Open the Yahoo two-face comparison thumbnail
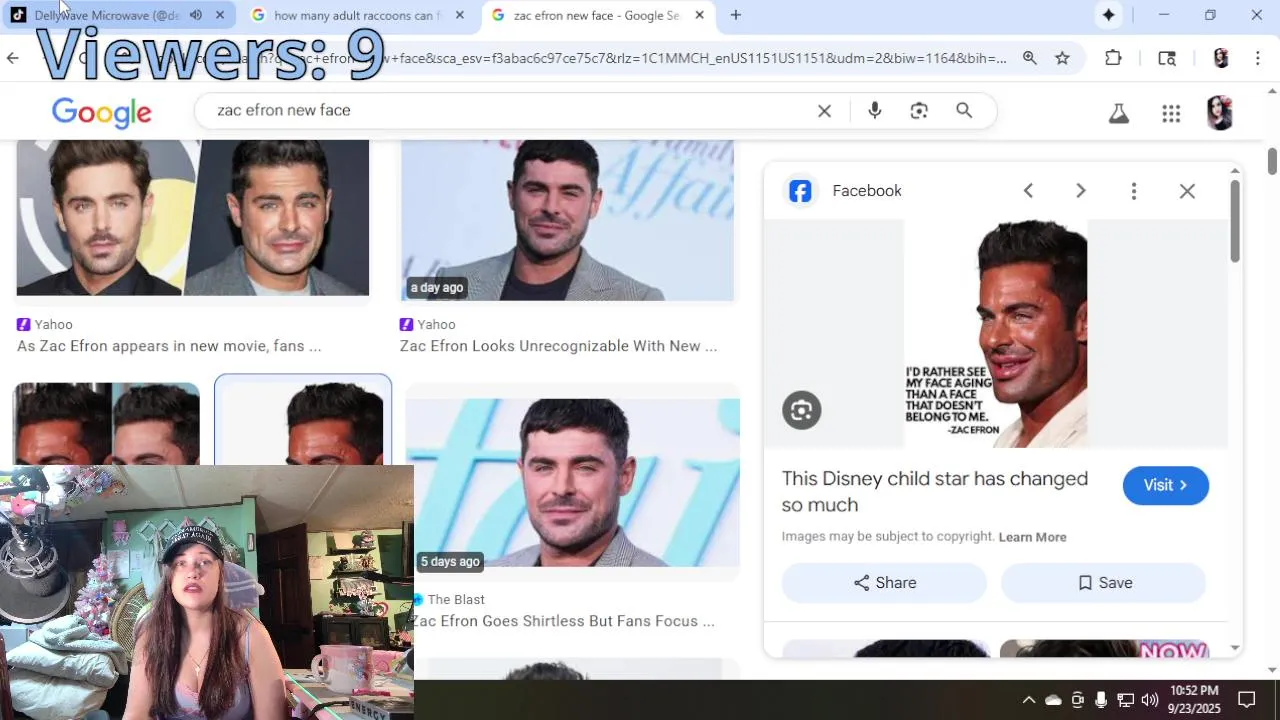Viewport: 1280px width, 720px height. click(193, 218)
